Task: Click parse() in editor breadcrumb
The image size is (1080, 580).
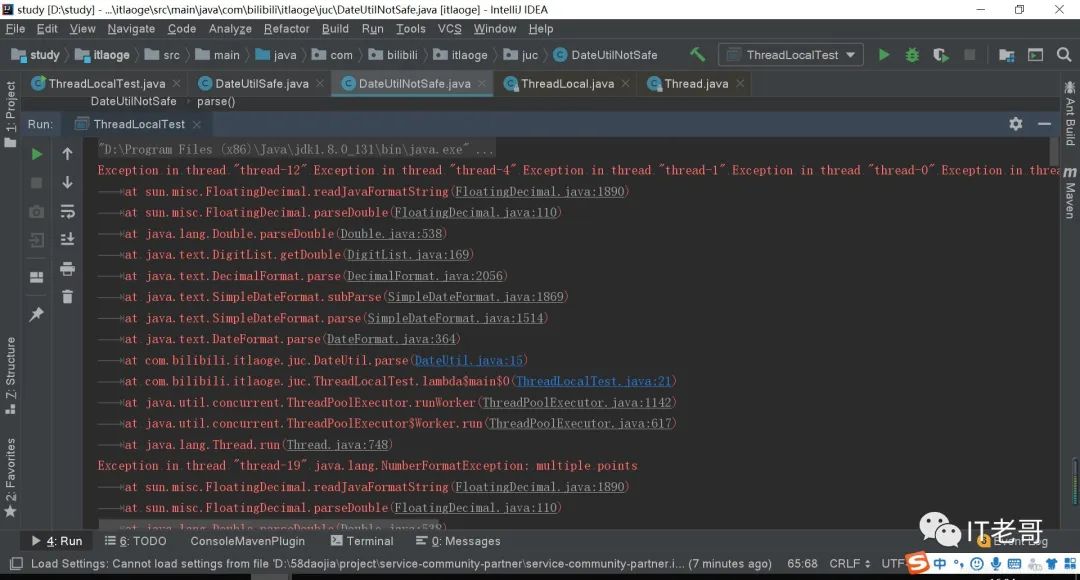Action: coord(216,102)
